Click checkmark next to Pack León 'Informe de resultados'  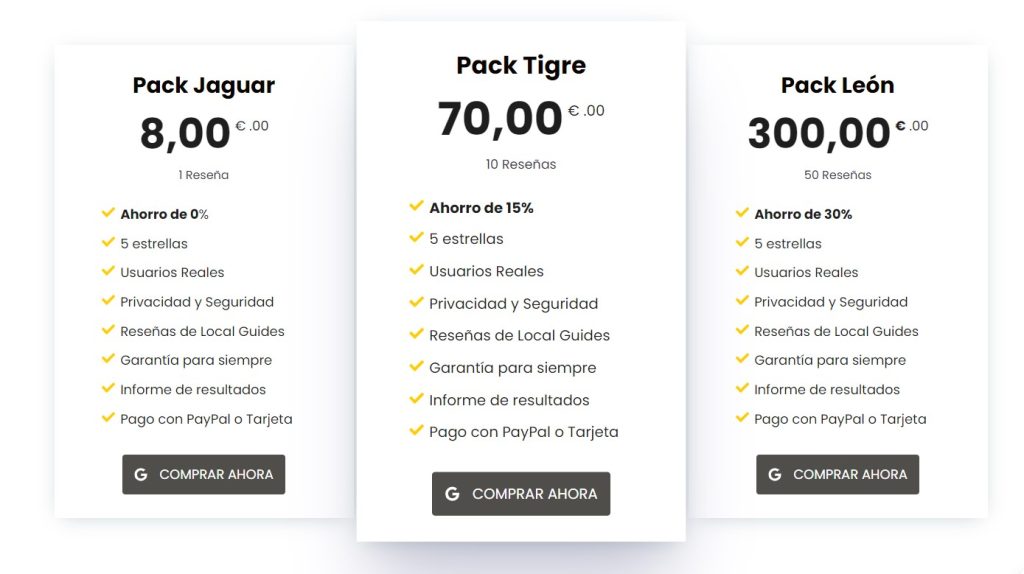[742, 388]
